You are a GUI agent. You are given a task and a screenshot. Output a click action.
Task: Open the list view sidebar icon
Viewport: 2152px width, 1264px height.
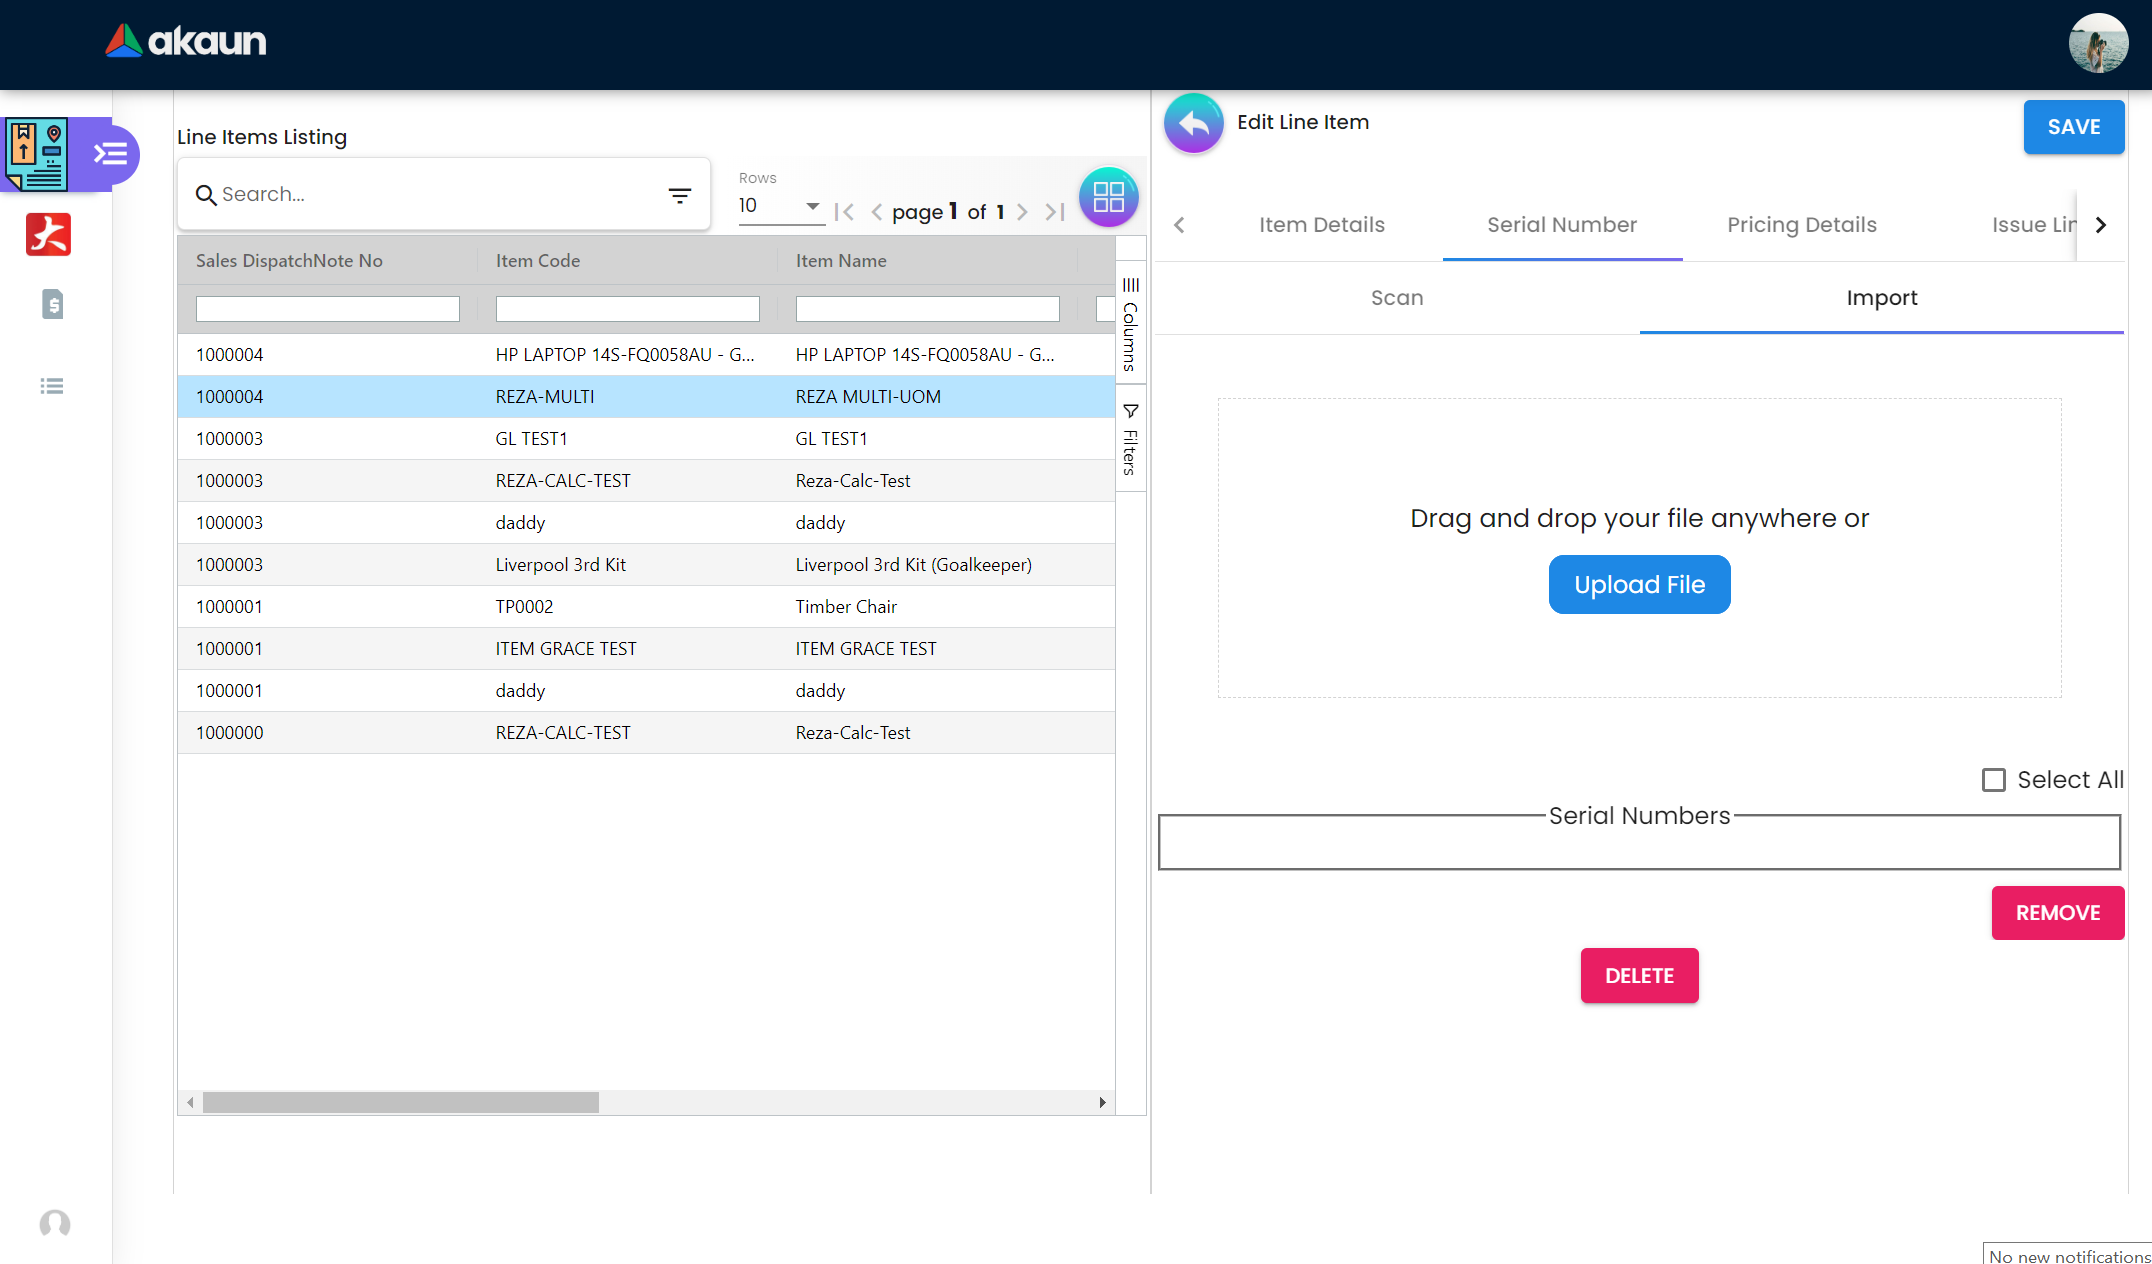(x=52, y=386)
